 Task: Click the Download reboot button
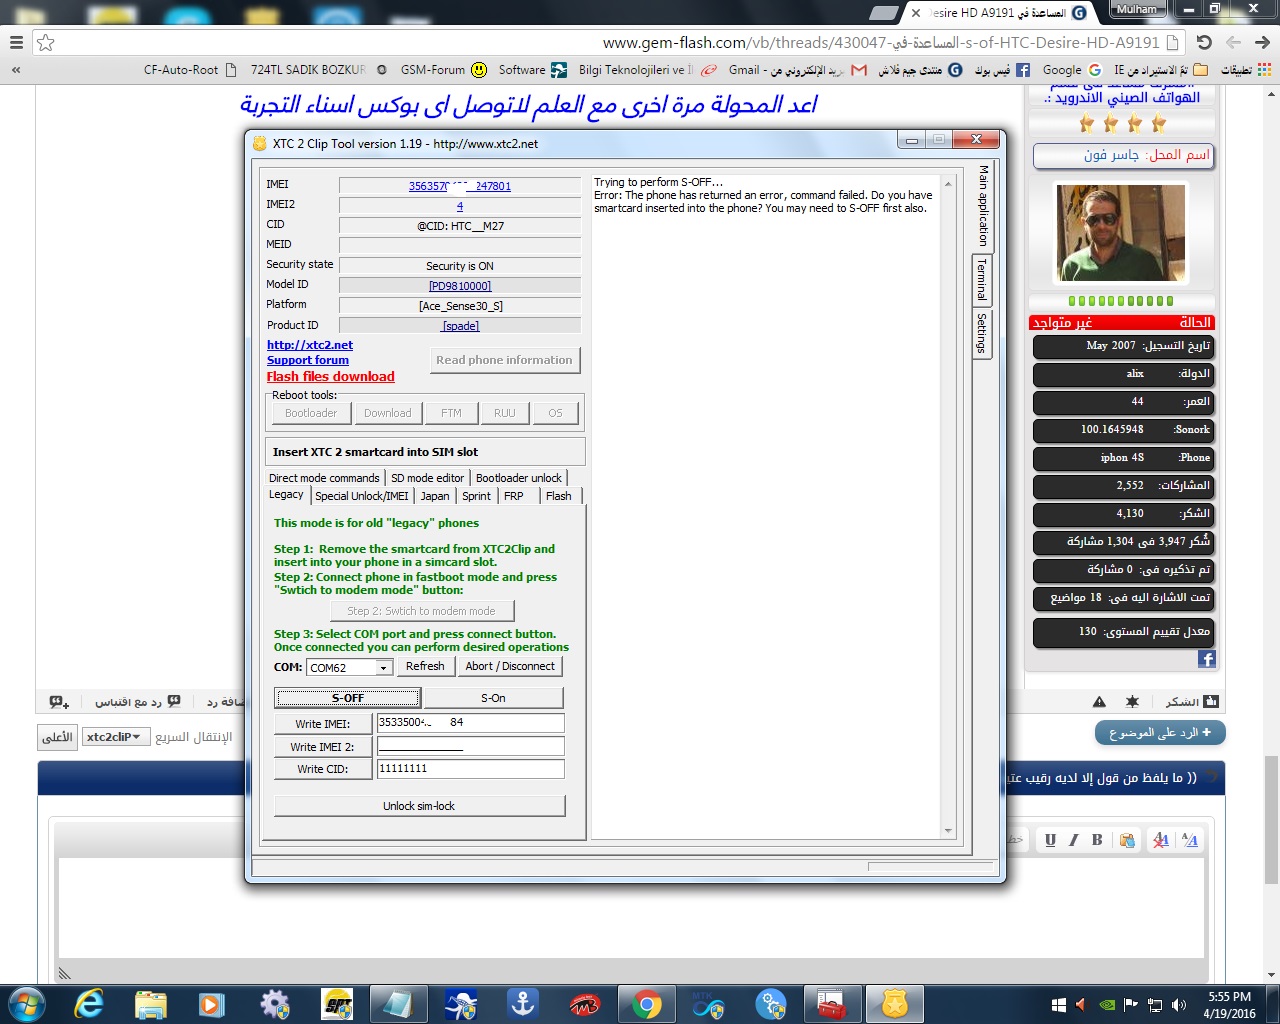pyautogui.click(x=388, y=413)
